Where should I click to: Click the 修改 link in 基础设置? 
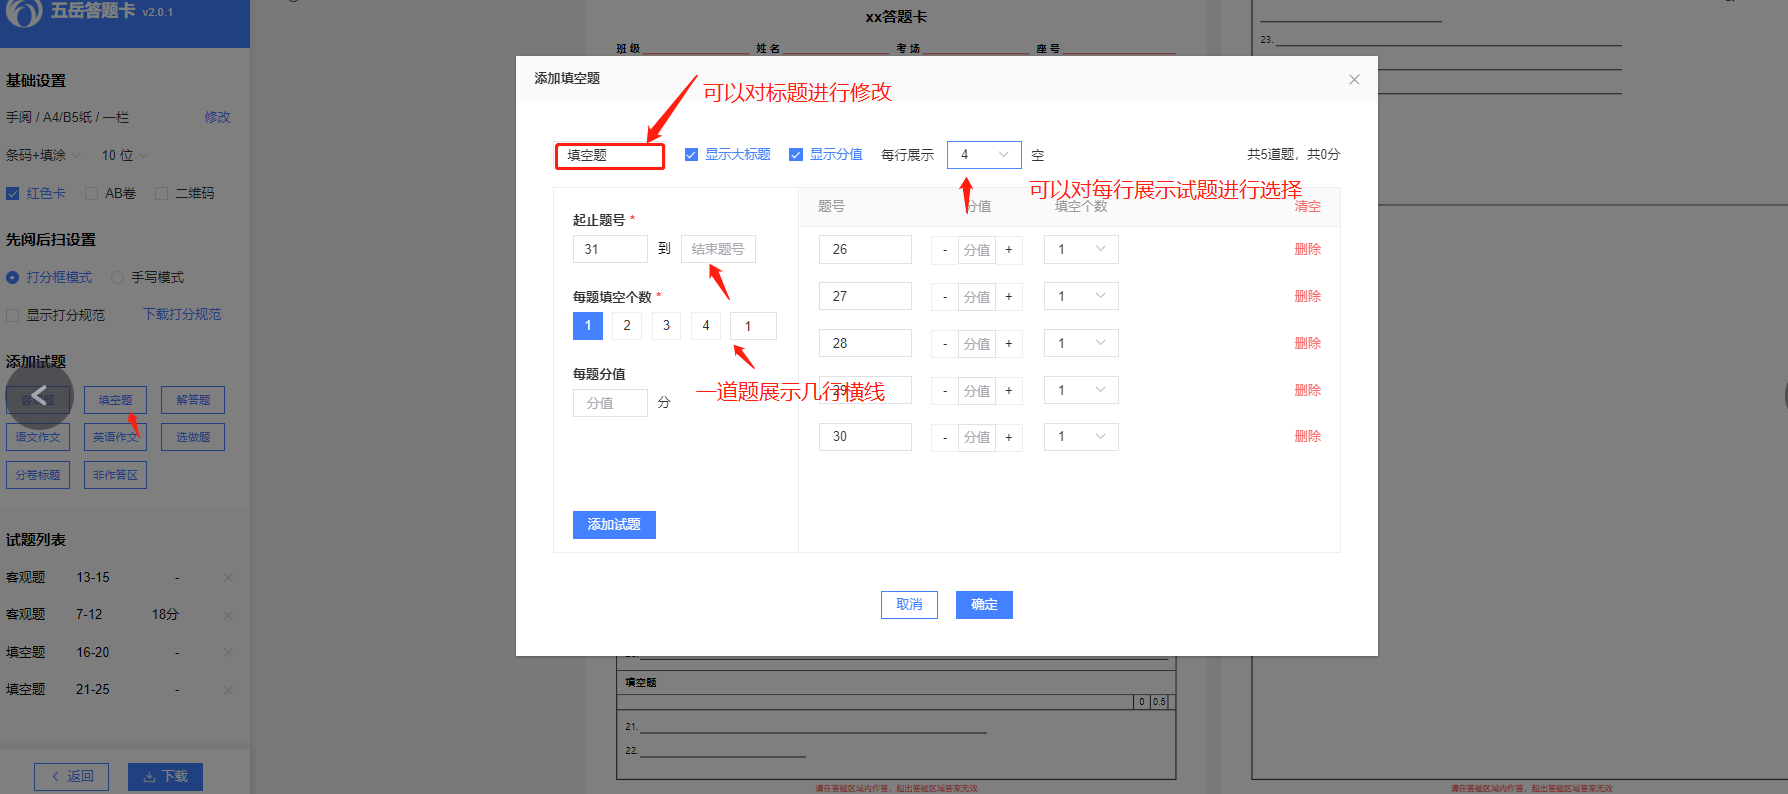click(x=218, y=118)
